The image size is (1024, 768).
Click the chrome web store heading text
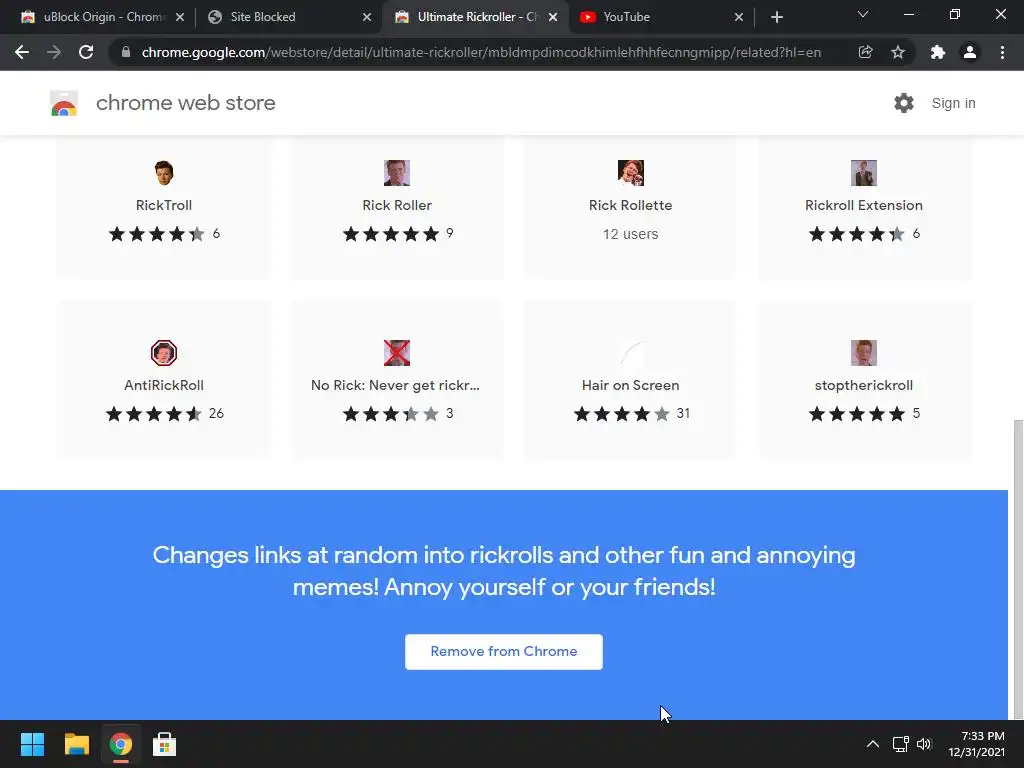tap(185, 103)
